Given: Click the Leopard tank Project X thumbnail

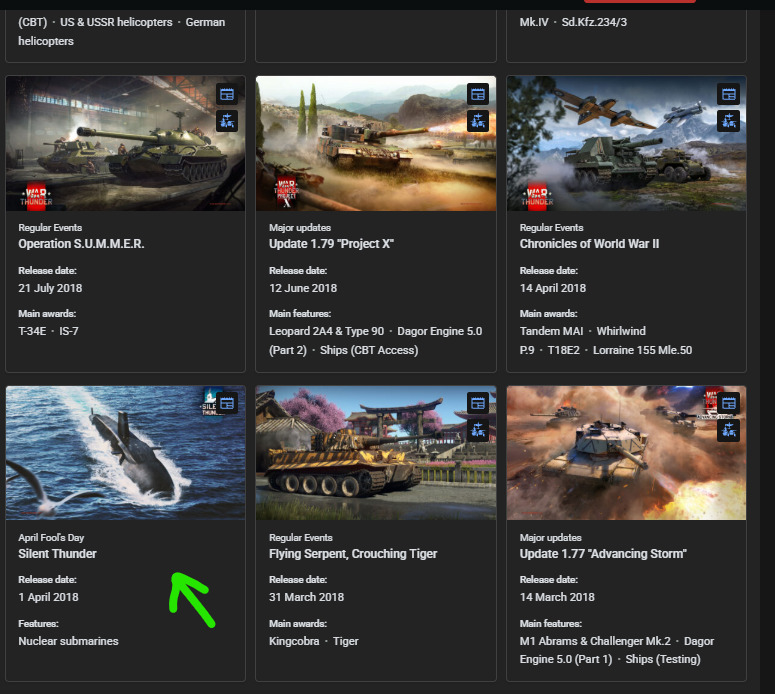Looking at the screenshot, I should (x=376, y=143).
